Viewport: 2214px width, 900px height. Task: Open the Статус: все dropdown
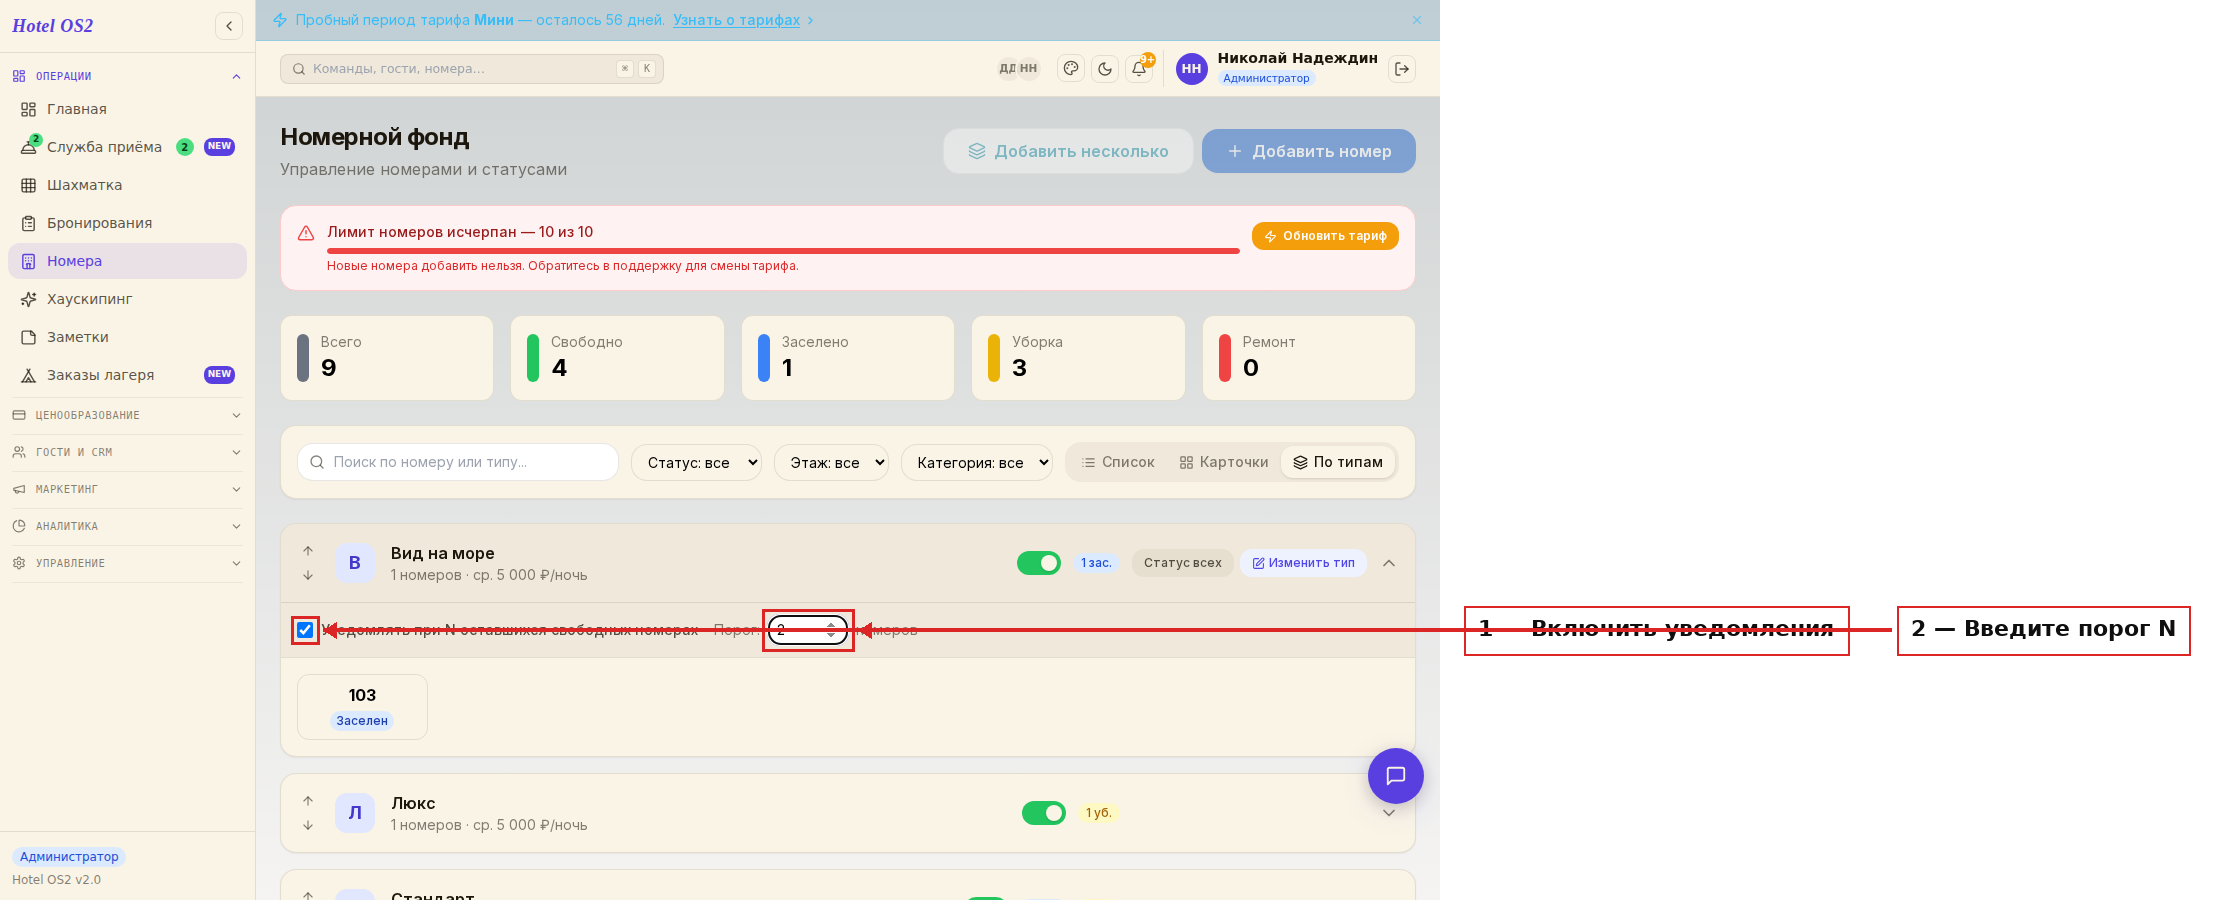tap(696, 462)
